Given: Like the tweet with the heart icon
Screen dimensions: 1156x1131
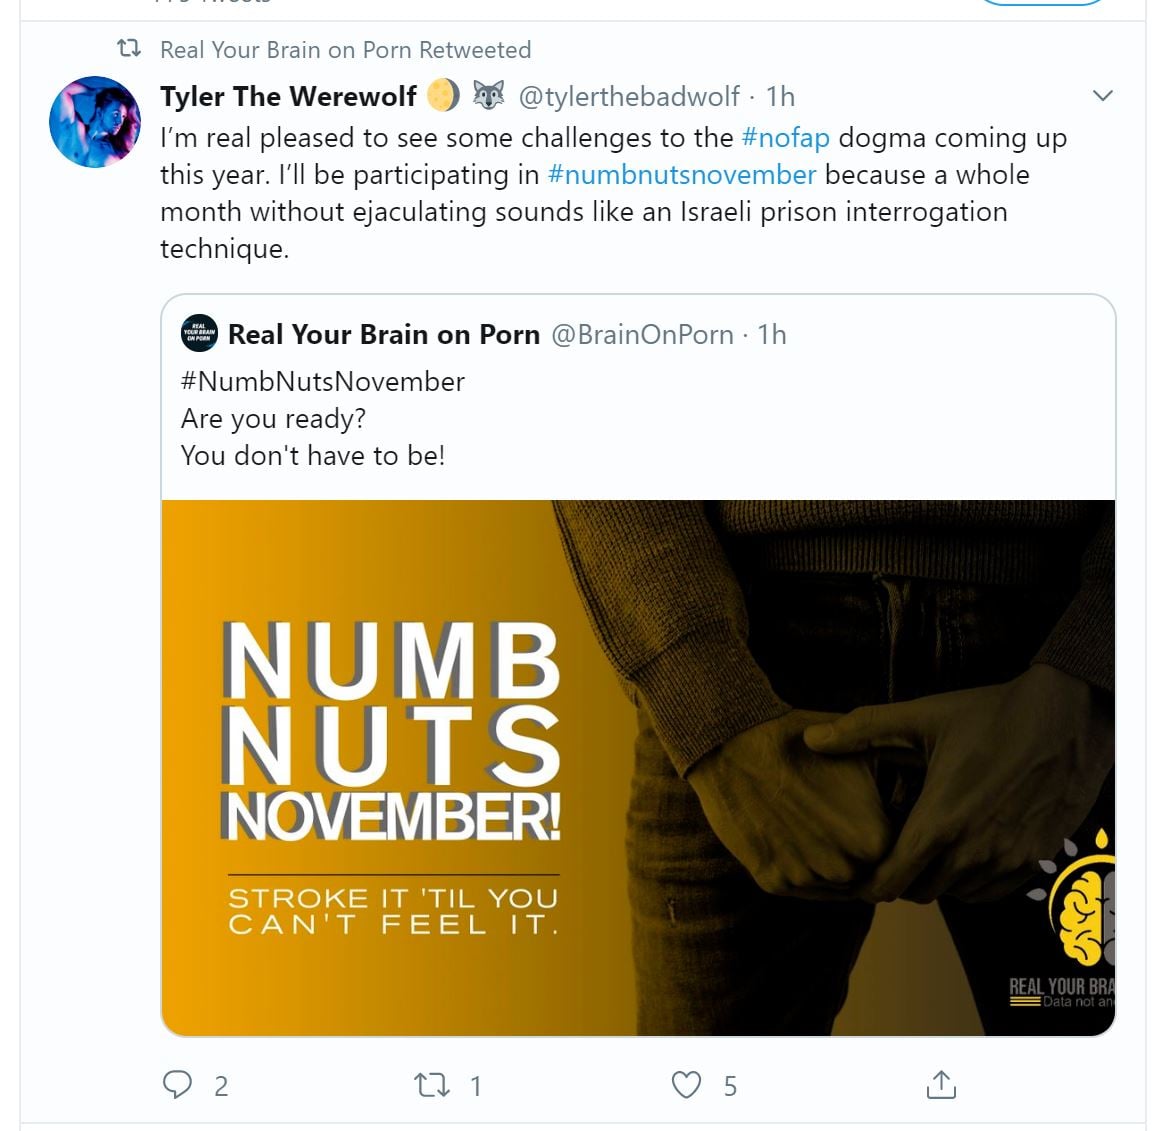Looking at the screenshot, I should (686, 1085).
